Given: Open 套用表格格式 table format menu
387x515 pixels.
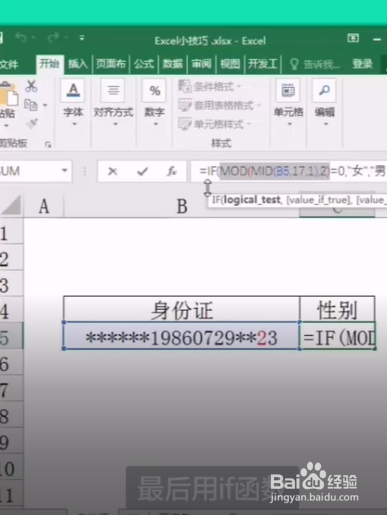Looking at the screenshot, I should [x=219, y=106].
